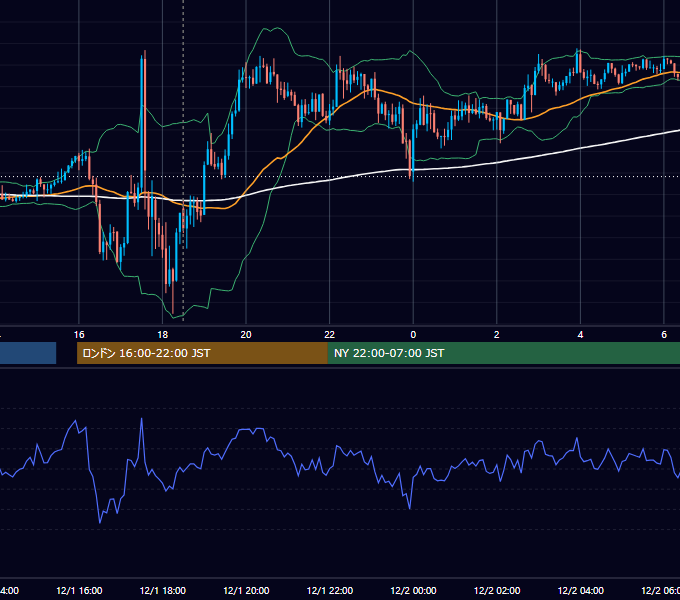Click the 18 hour label on the upper time axis

tap(163, 335)
